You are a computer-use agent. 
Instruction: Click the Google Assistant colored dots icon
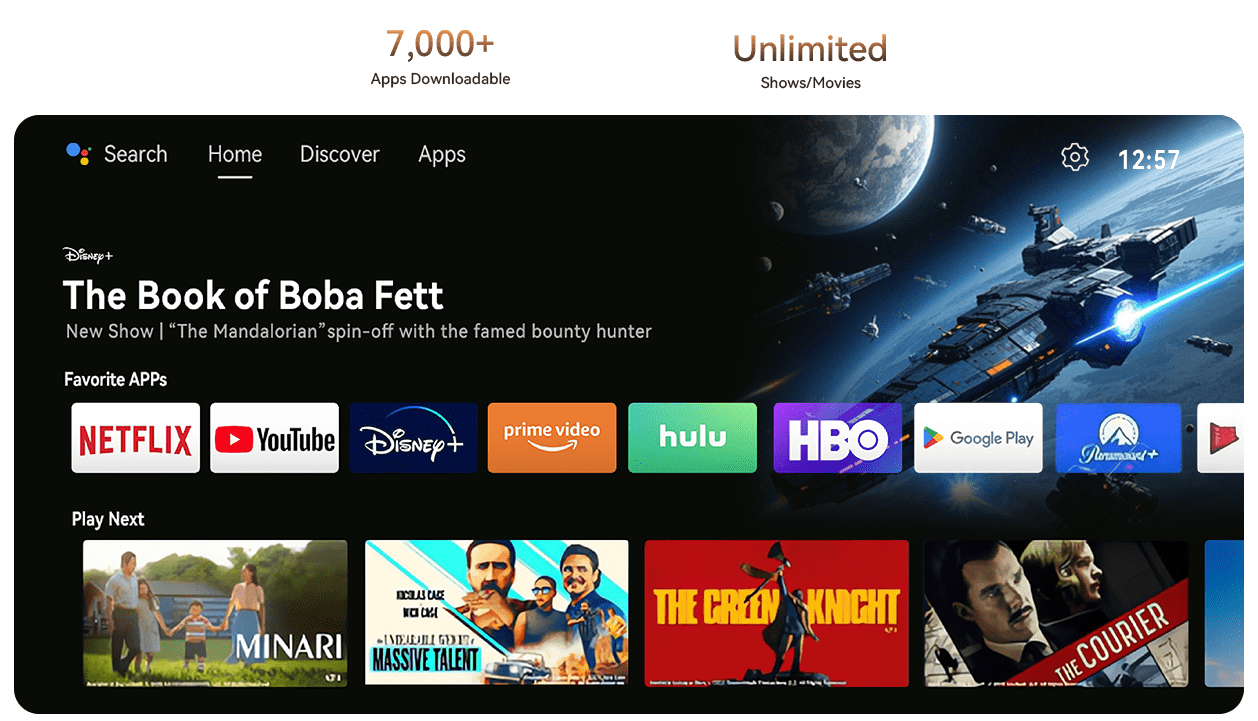point(78,153)
